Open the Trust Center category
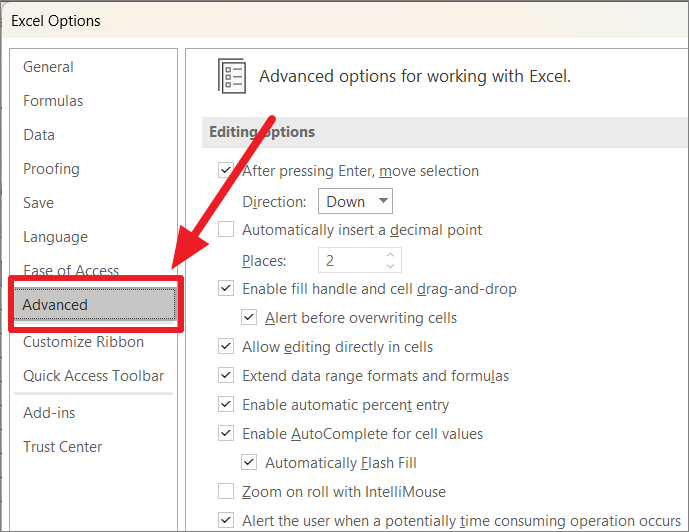 pyautogui.click(x=62, y=447)
